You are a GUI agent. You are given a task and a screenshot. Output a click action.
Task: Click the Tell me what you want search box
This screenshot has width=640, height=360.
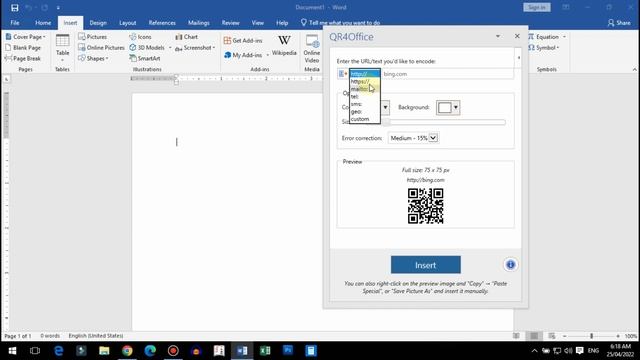pos(340,23)
